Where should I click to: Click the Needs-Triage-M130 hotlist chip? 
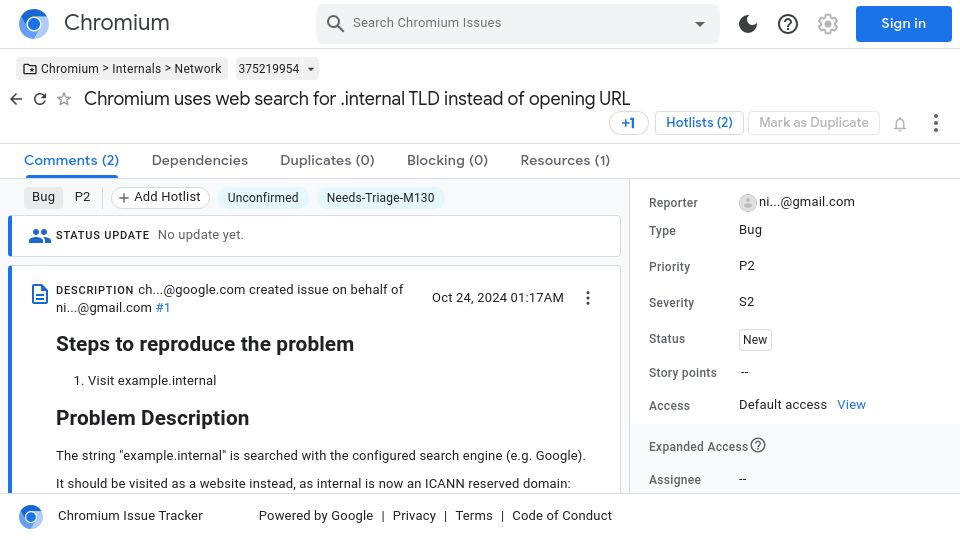380,198
